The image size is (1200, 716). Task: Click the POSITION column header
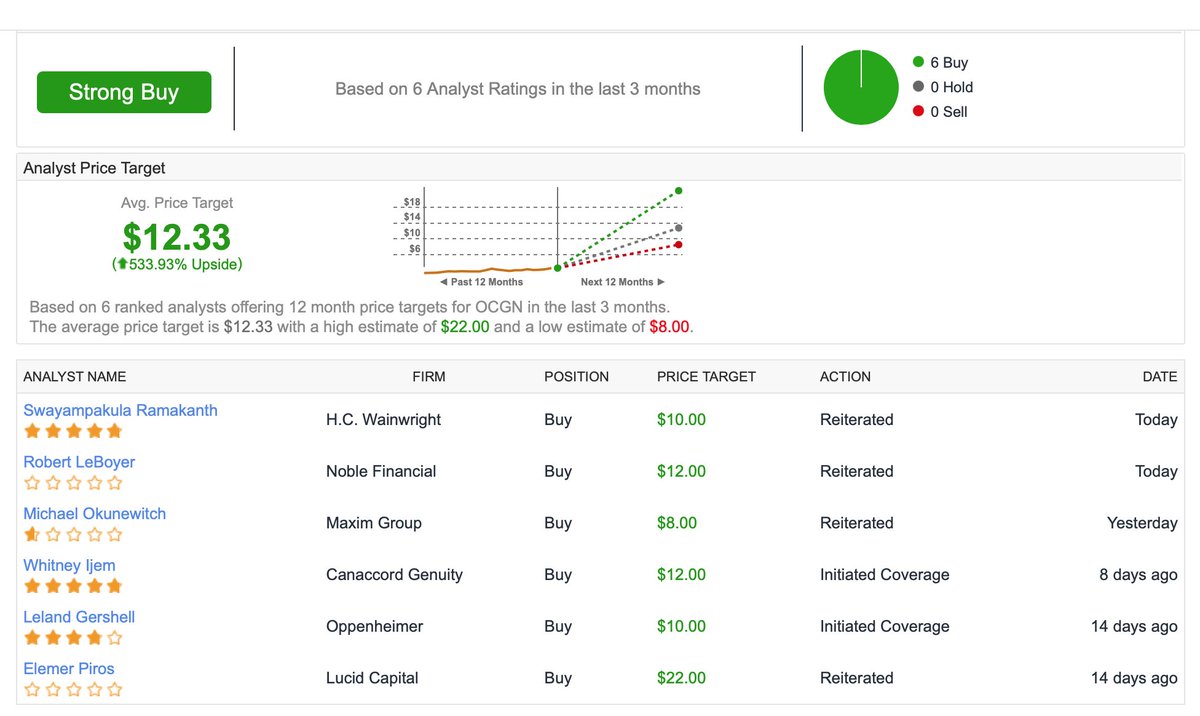click(576, 377)
